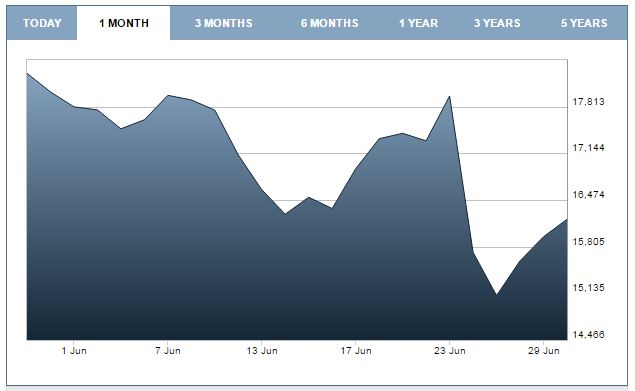Click the 14,466 y-axis value

point(588,335)
